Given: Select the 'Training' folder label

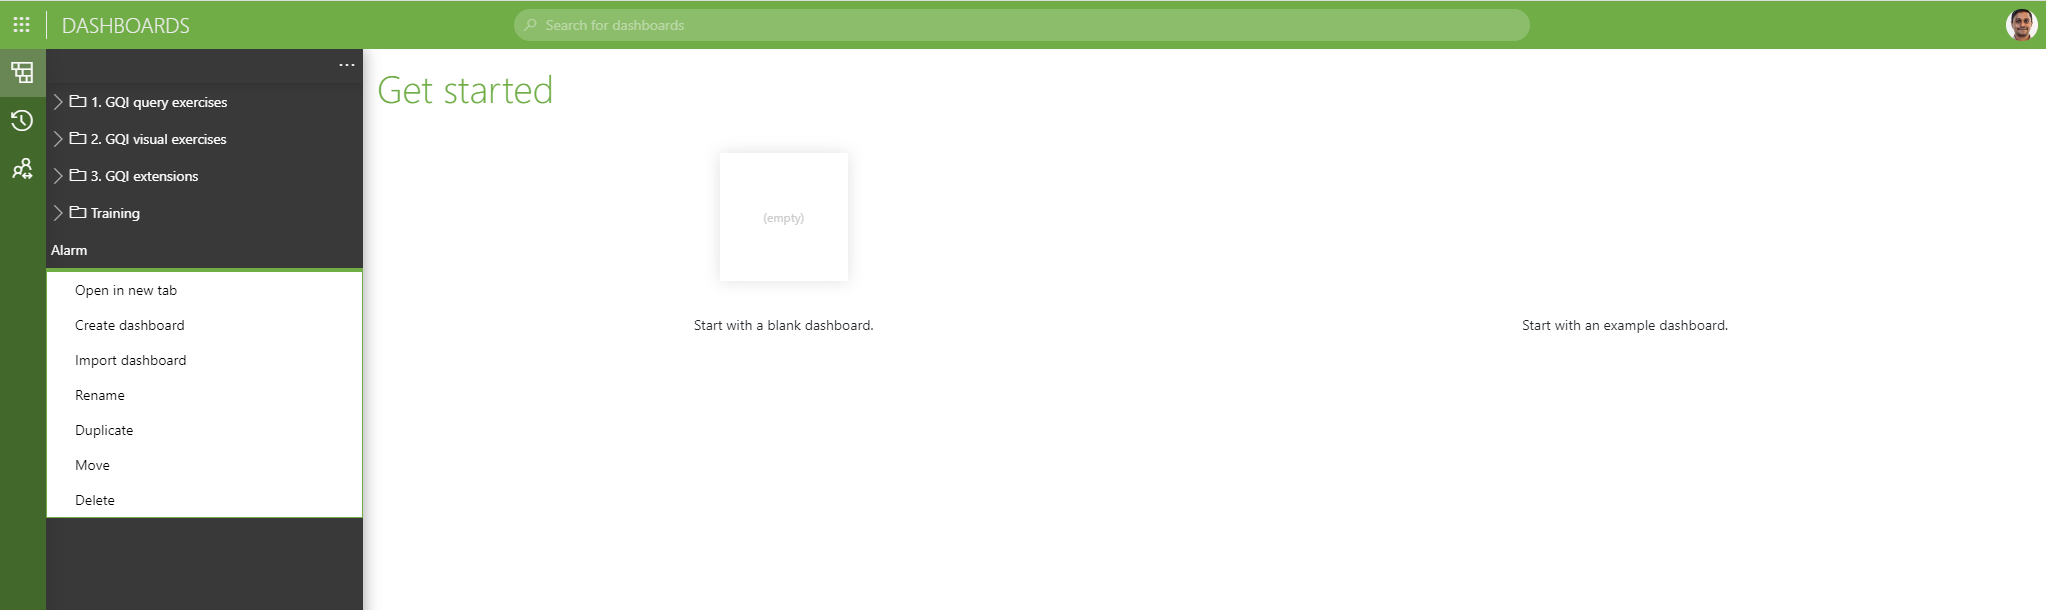Looking at the screenshot, I should pos(115,213).
